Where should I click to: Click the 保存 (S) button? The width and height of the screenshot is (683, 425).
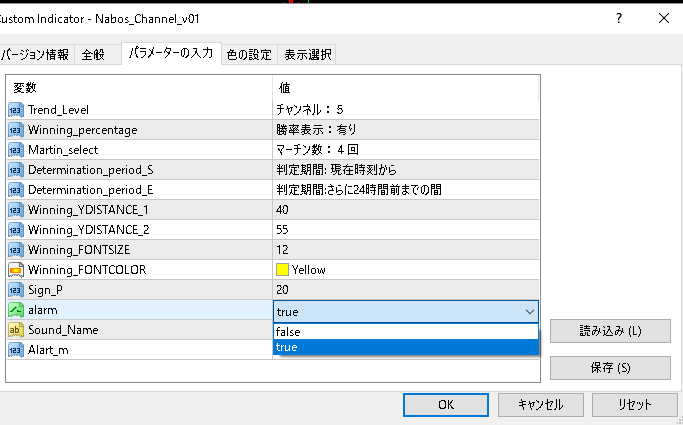[610, 368]
